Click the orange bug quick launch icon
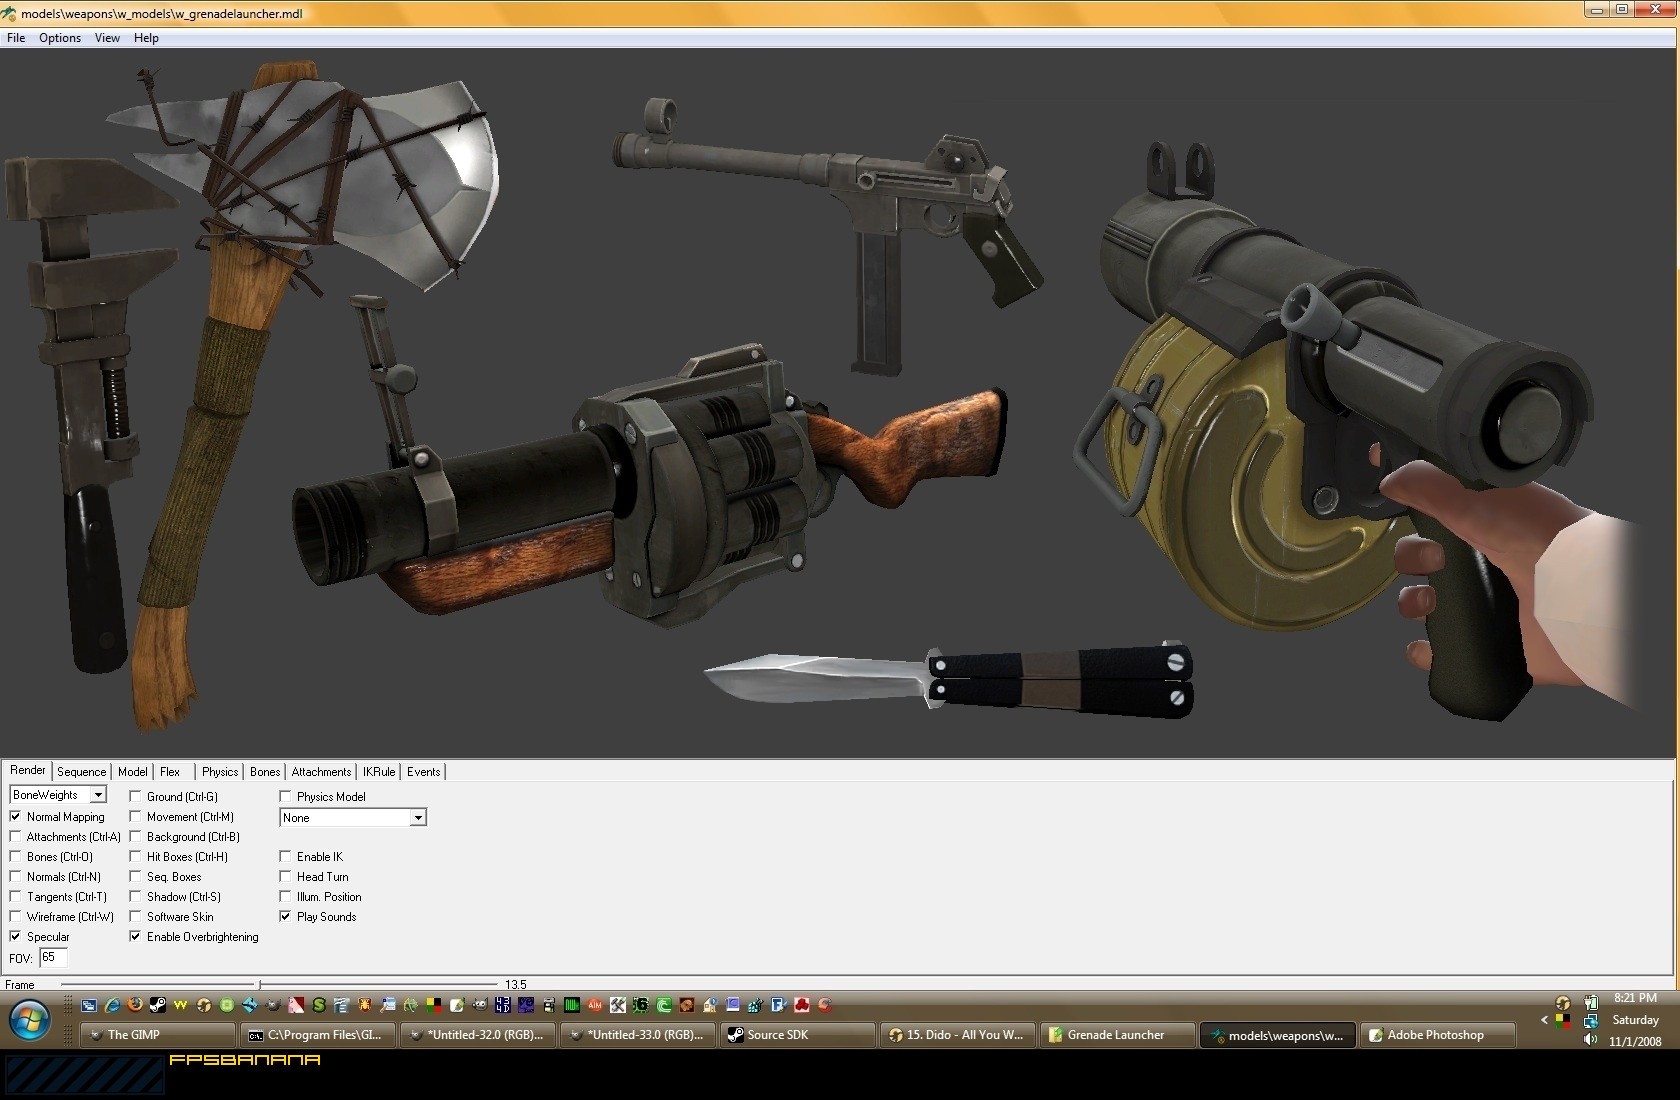 coord(365,1005)
